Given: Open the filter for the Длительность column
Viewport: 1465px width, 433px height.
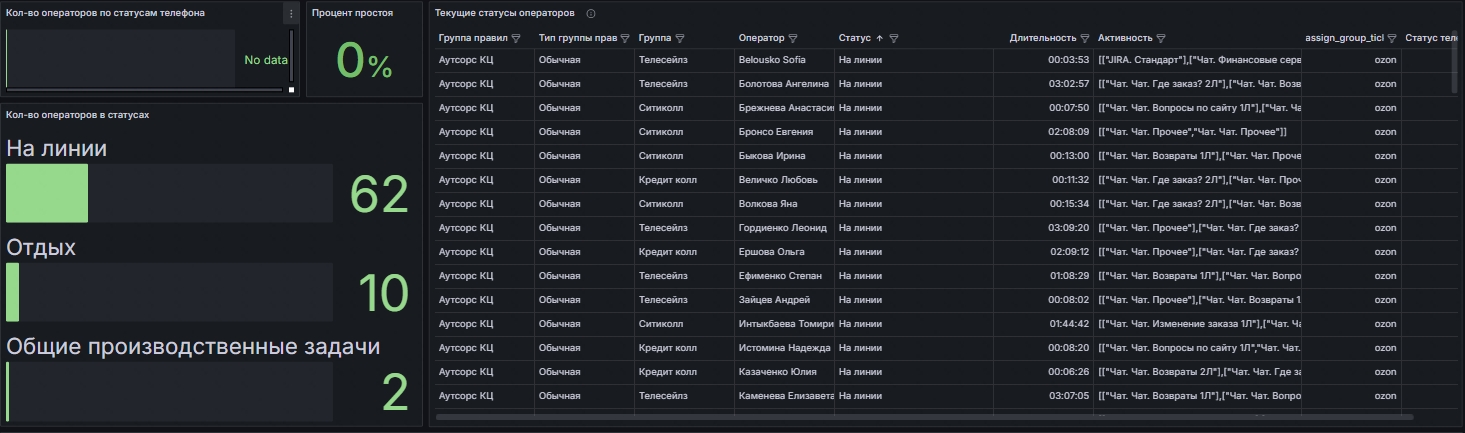Looking at the screenshot, I should click(1085, 38).
